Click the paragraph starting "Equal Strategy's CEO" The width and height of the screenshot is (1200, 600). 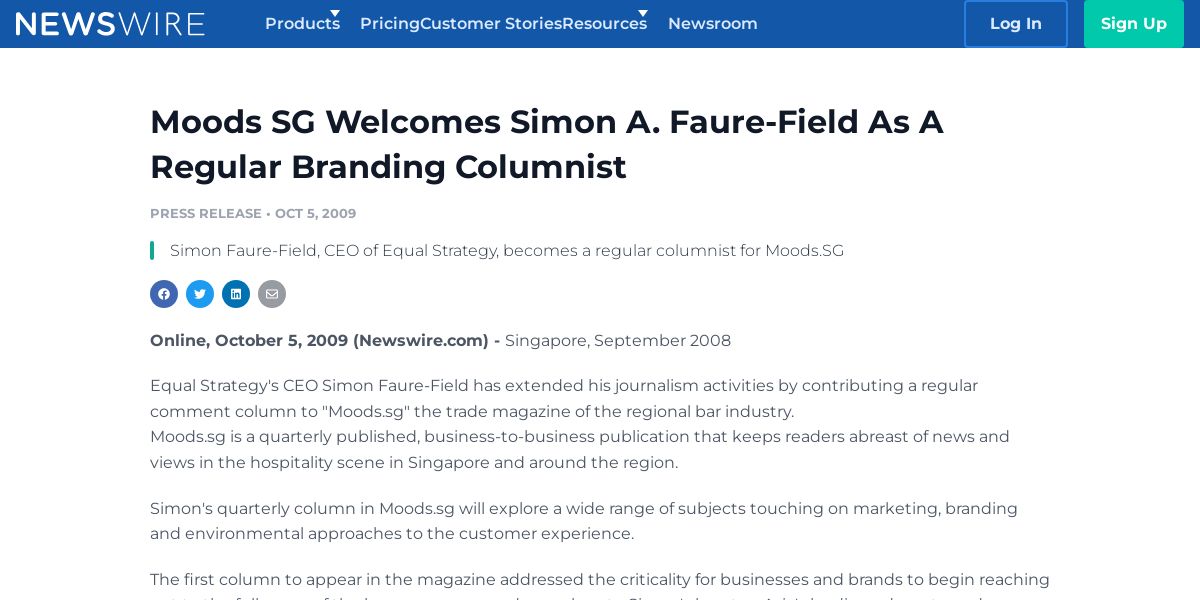pos(563,398)
